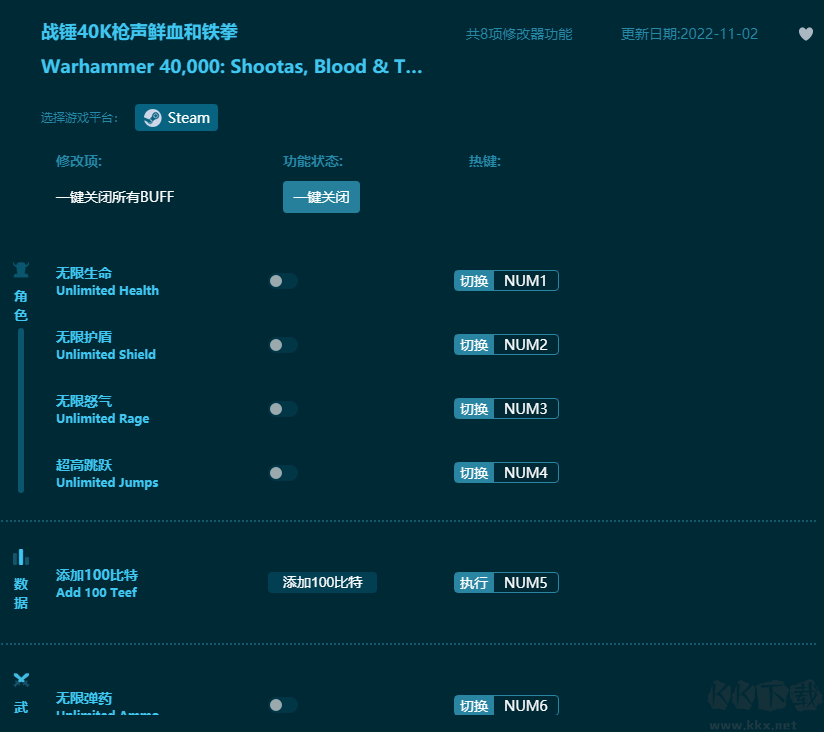The width and height of the screenshot is (824, 732).
Task: Click 切换 label beside NUM2
Action: pos(474,345)
